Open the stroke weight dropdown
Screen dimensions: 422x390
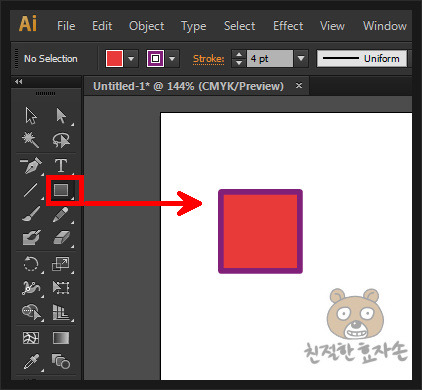(301, 59)
